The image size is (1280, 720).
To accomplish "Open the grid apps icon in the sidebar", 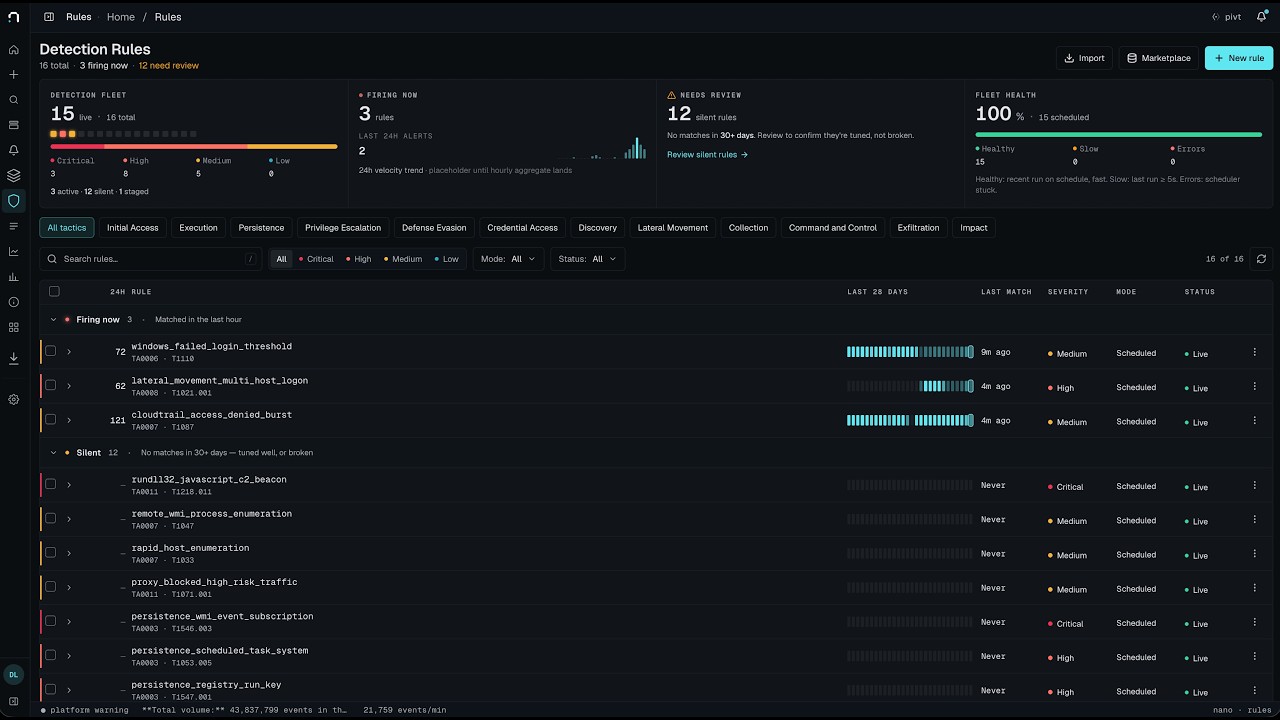I will click(x=13, y=327).
